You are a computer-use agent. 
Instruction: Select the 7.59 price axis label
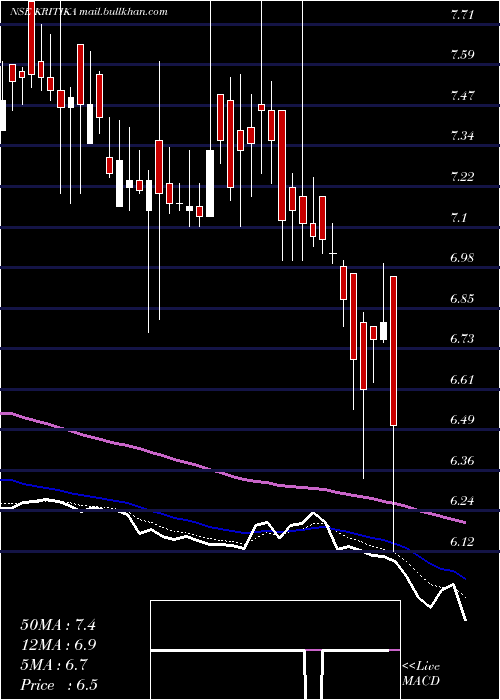coord(462,56)
